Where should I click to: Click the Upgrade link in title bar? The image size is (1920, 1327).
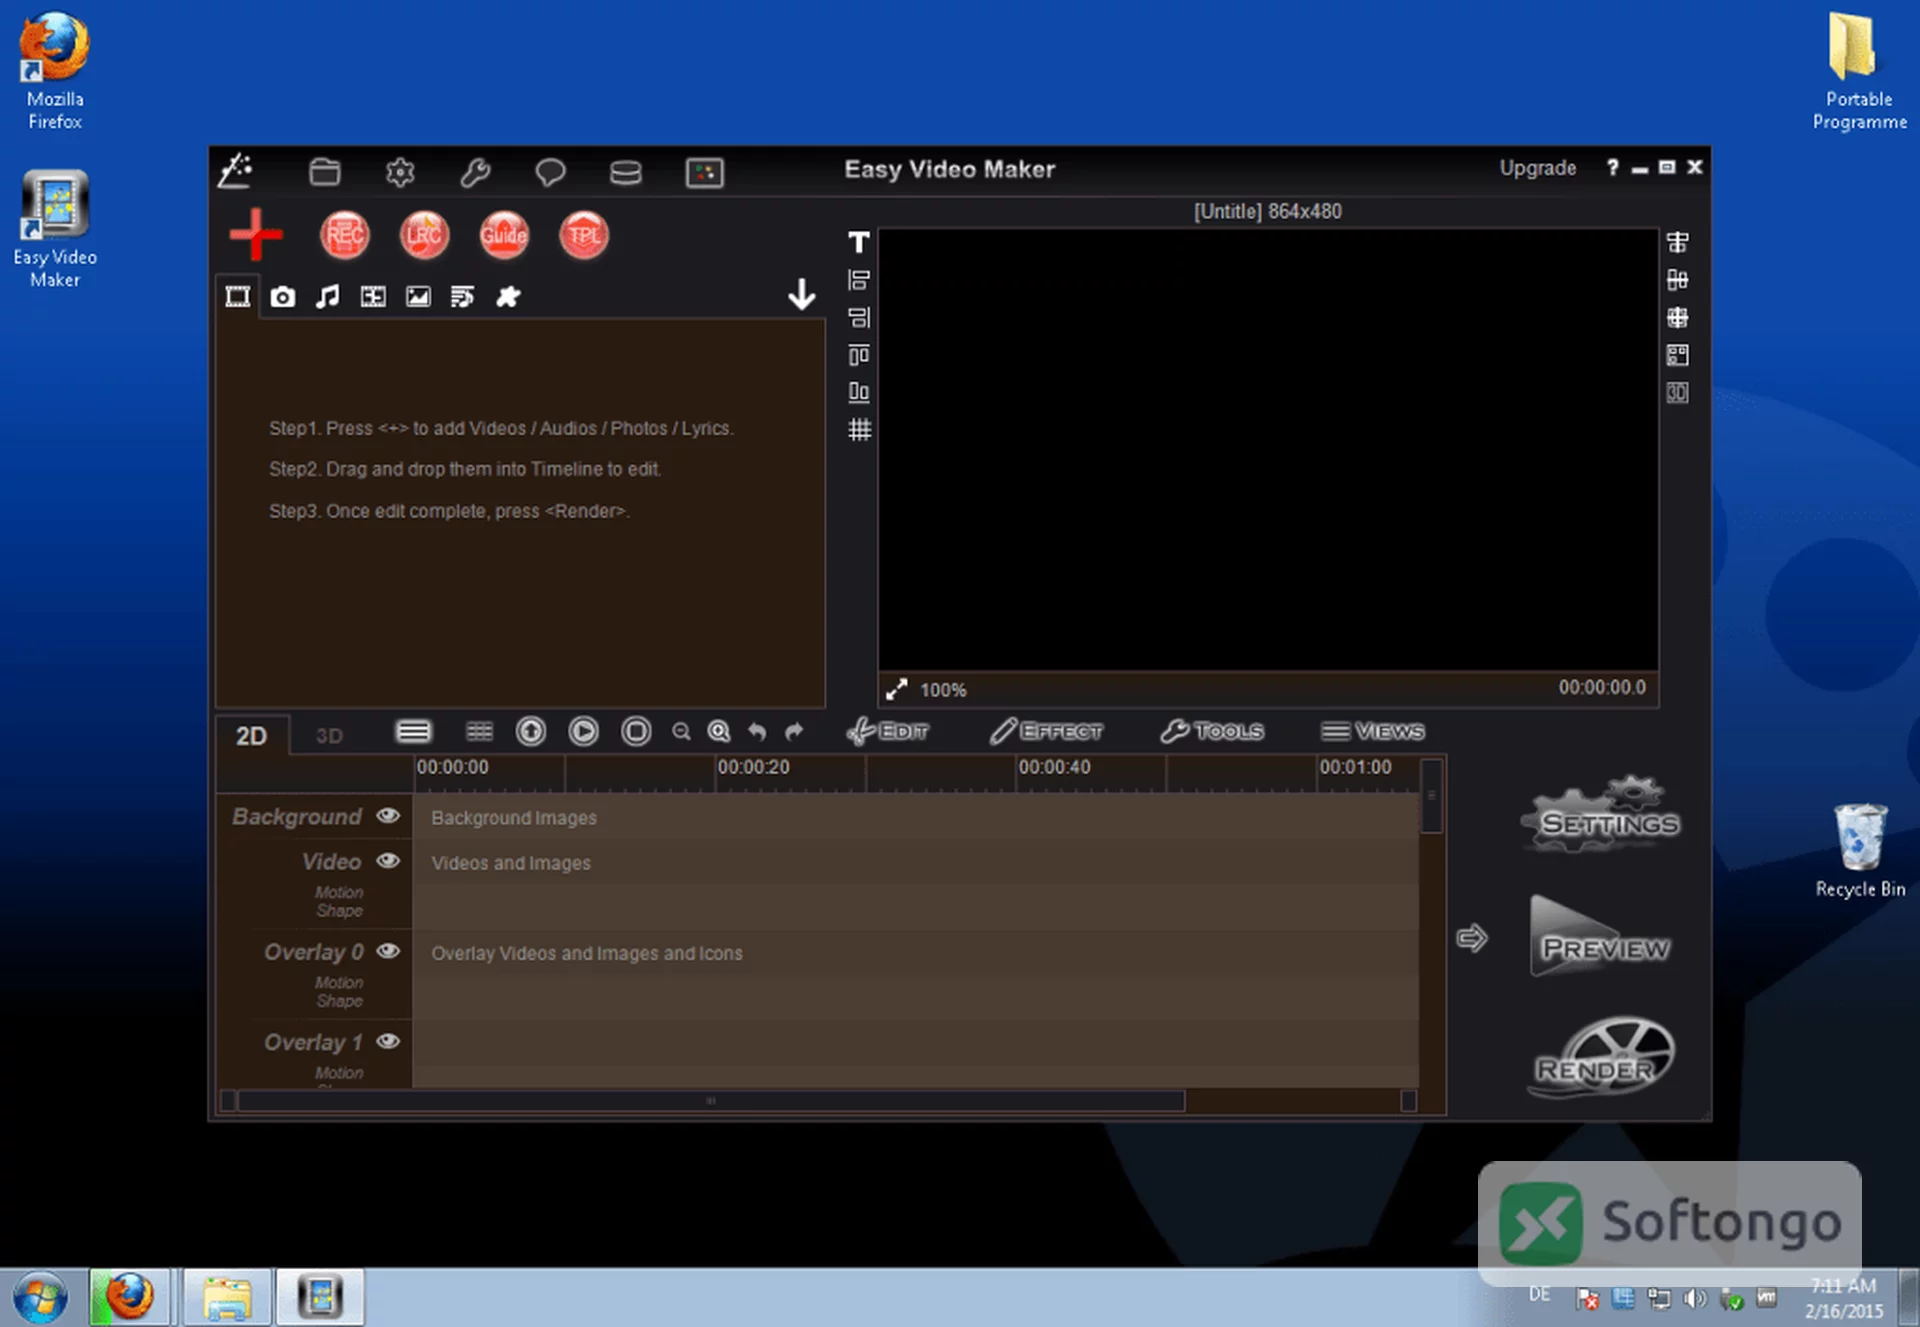click(x=1537, y=168)
